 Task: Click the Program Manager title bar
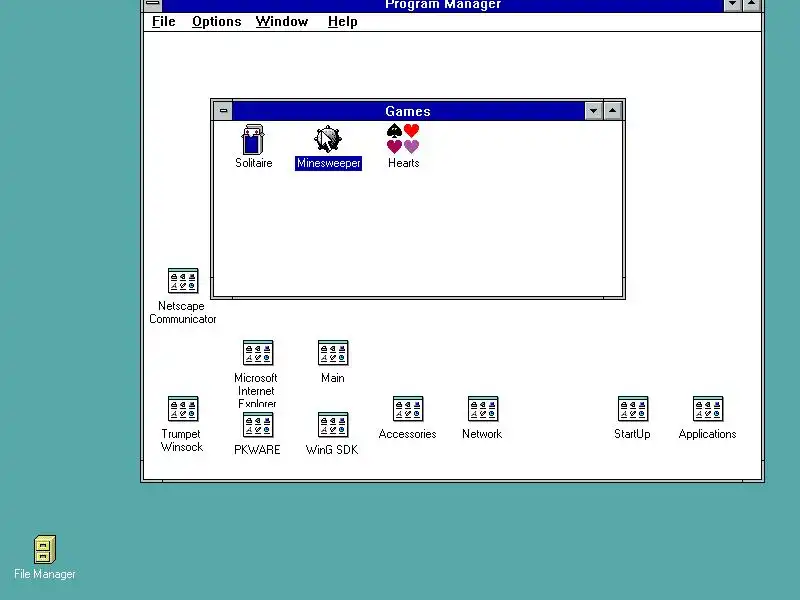coord(443,5)
